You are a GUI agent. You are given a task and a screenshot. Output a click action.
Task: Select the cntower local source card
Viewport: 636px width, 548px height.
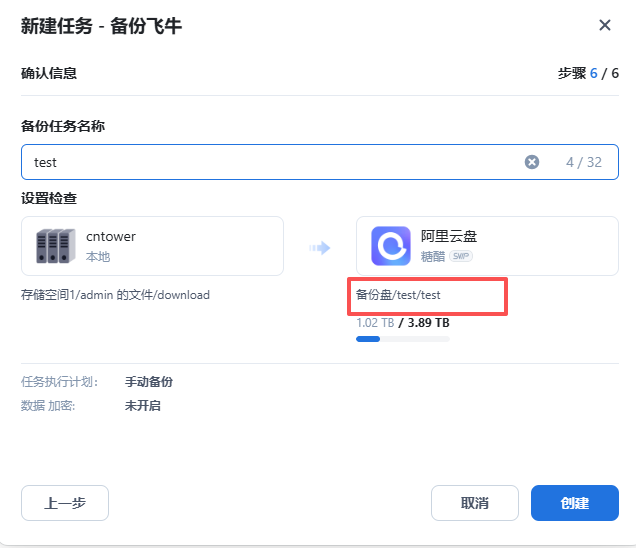click(152, 246)
